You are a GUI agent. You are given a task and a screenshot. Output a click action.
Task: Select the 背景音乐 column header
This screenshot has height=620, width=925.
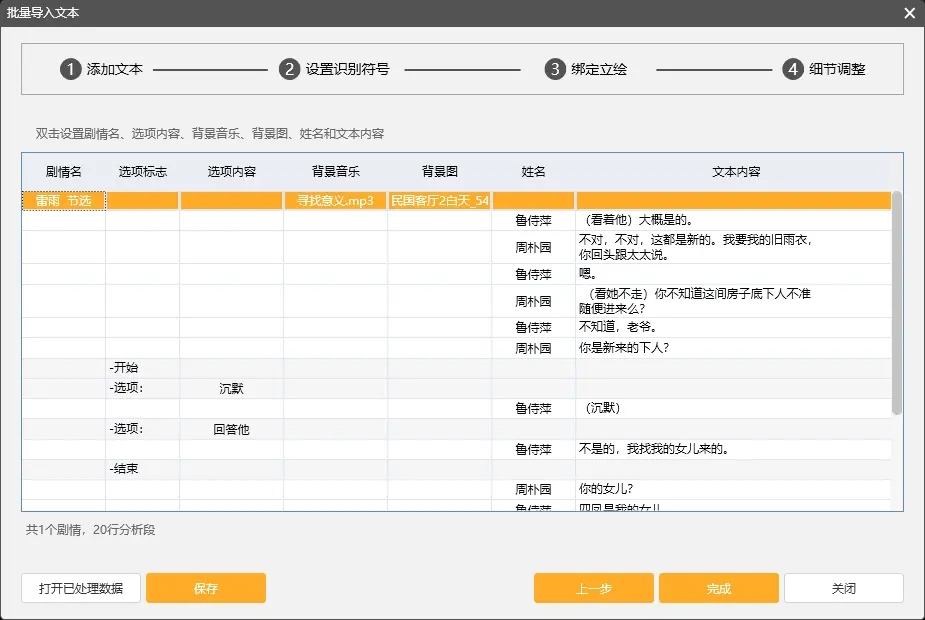click(x=335, y=172)
